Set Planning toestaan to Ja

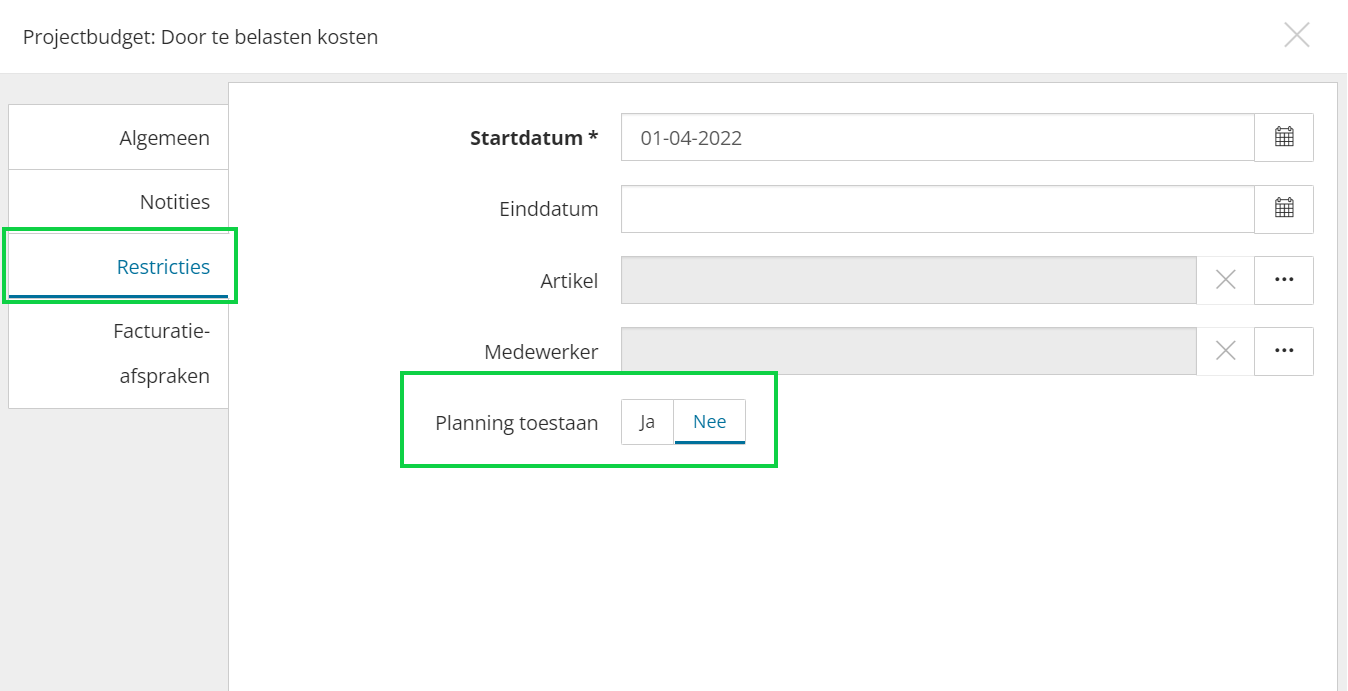[x=647, y=422]
